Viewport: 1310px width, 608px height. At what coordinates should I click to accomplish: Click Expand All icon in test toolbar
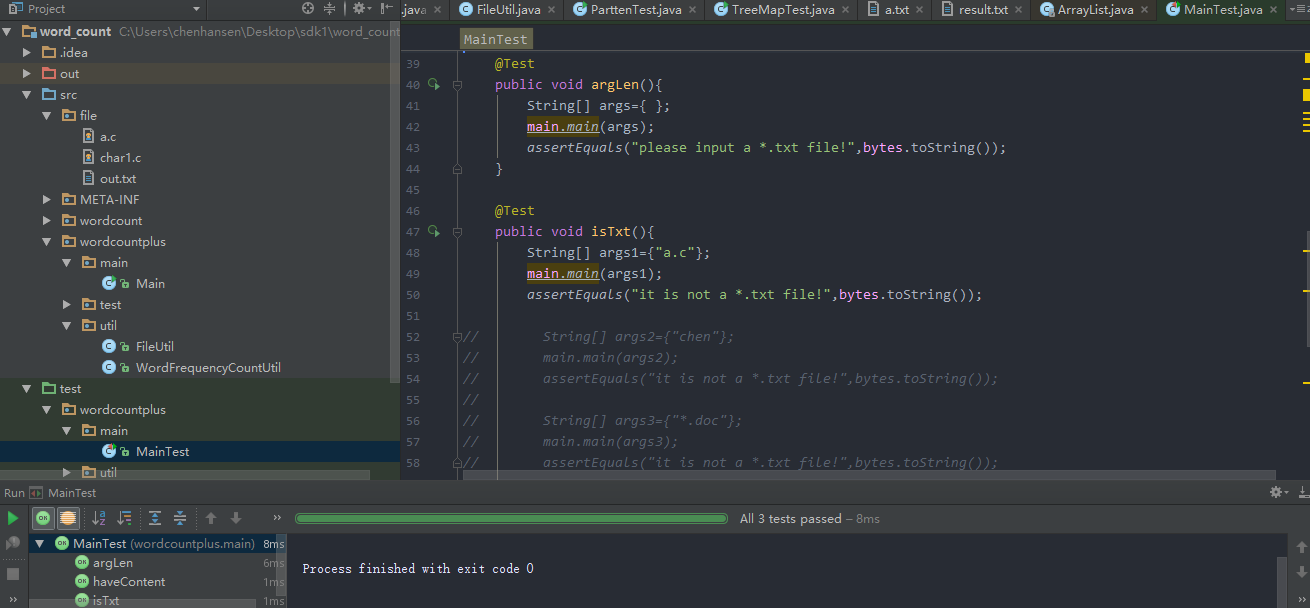[x=155, y=518]
